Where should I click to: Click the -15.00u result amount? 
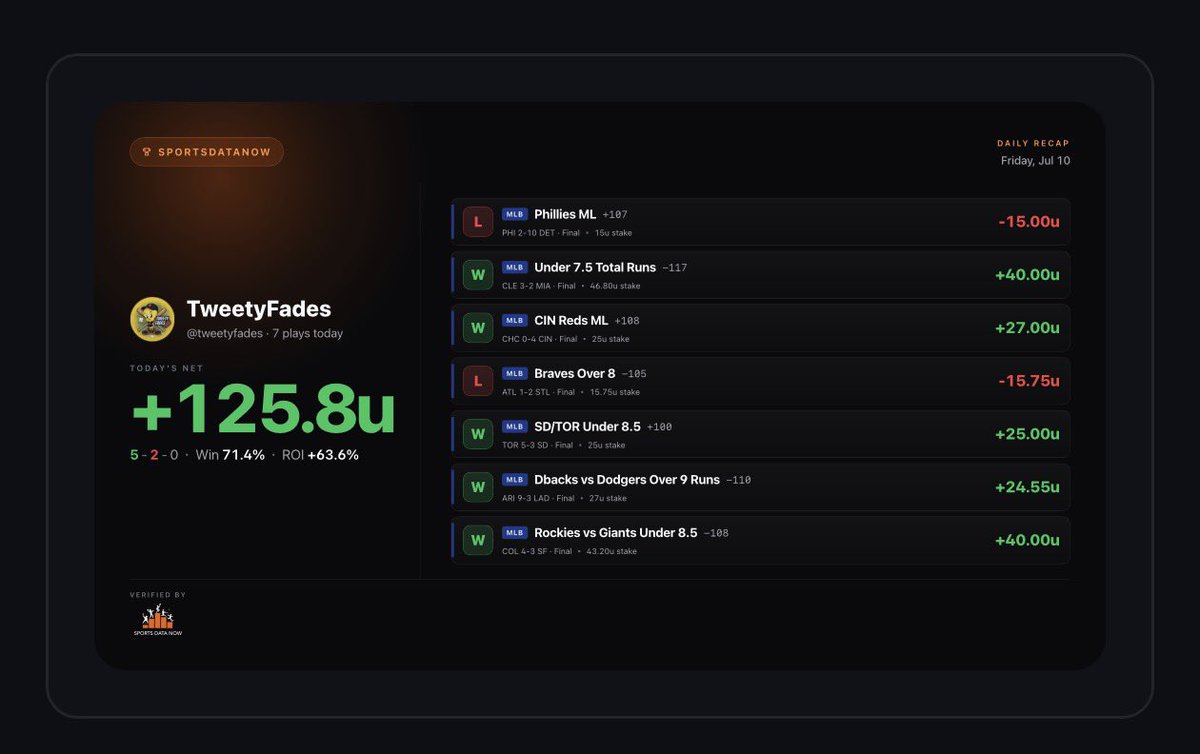[x=1028, y=222]
